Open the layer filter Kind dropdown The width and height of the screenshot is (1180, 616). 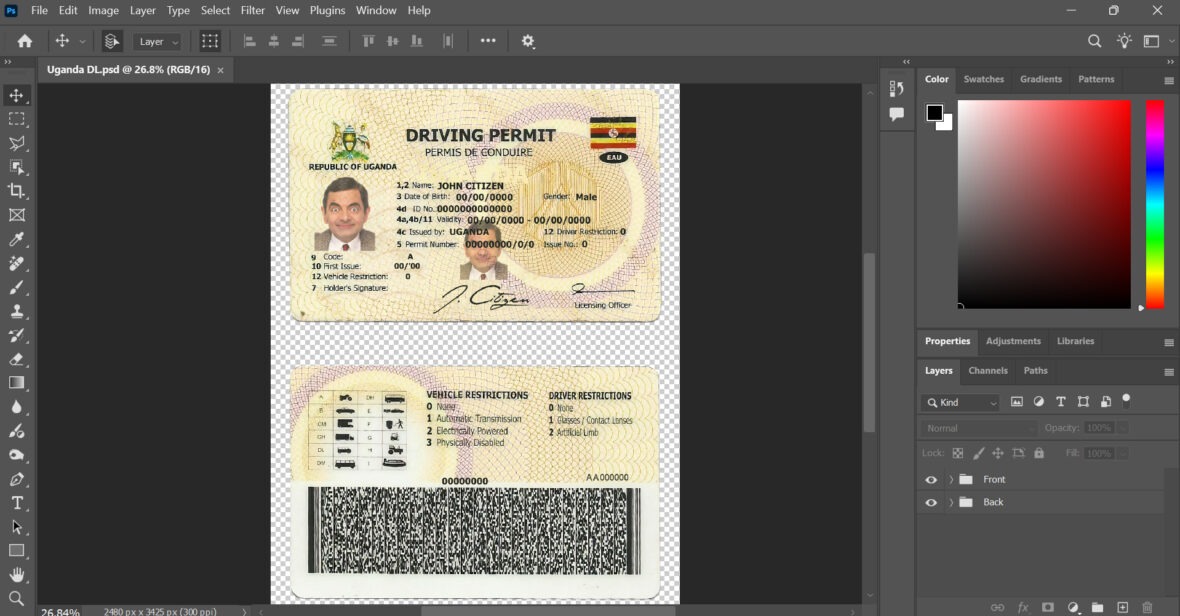pyautogui.click(x=958, y=401)
